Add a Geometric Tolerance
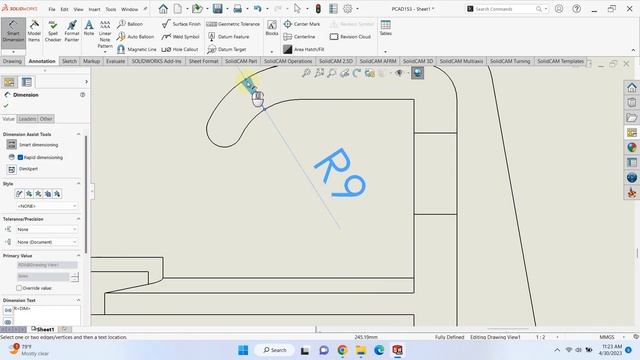Screen dimensions: 640x360 tap(233, 24)
